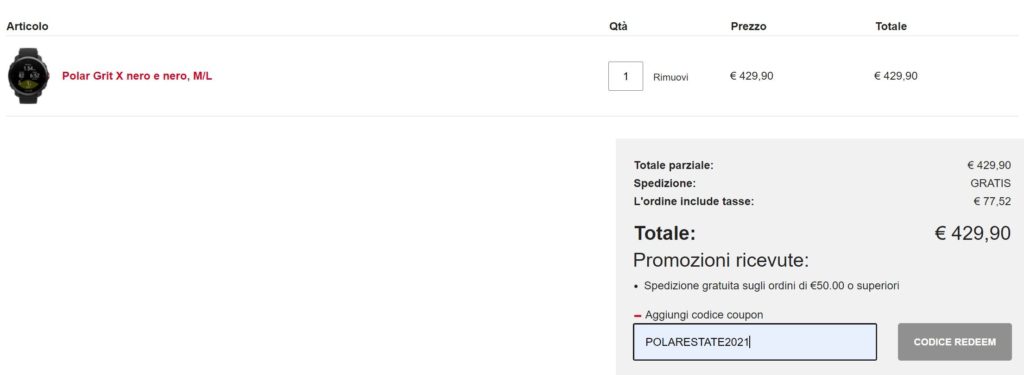Select the Articolo column header
This screenshot has height=375, width=1024.
27,26
